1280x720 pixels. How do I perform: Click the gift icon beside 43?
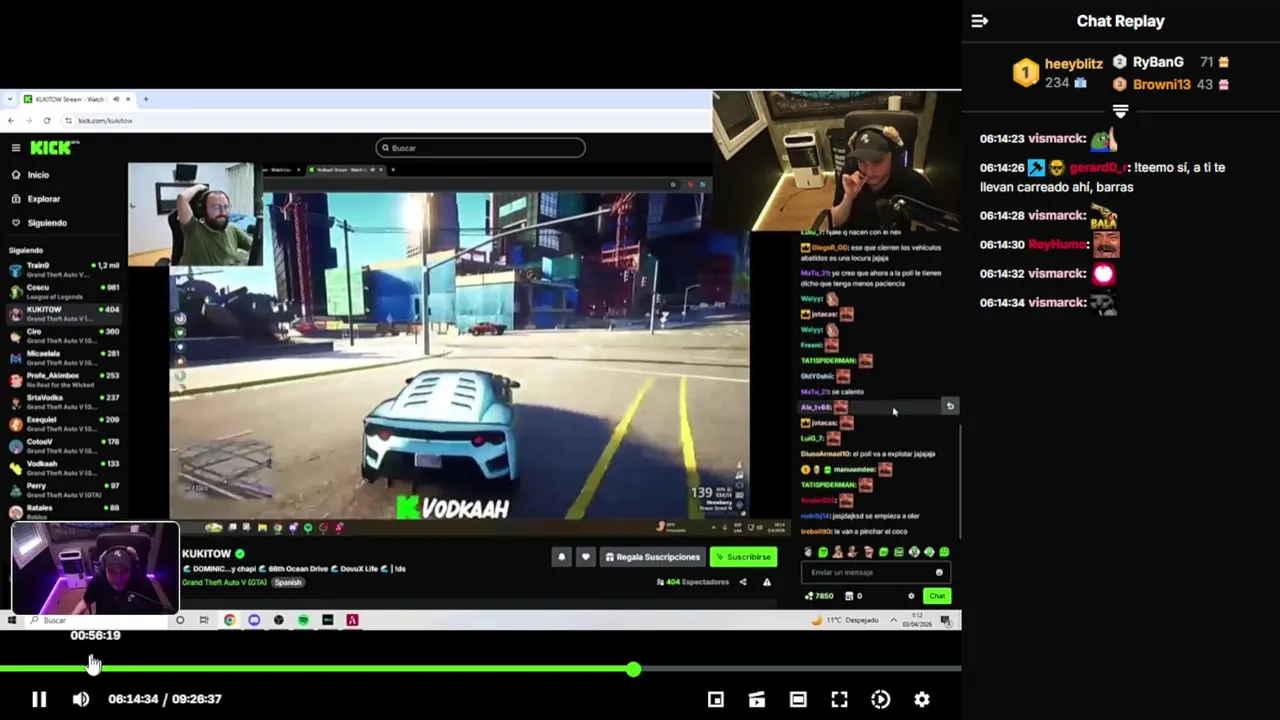point(1223,84)
